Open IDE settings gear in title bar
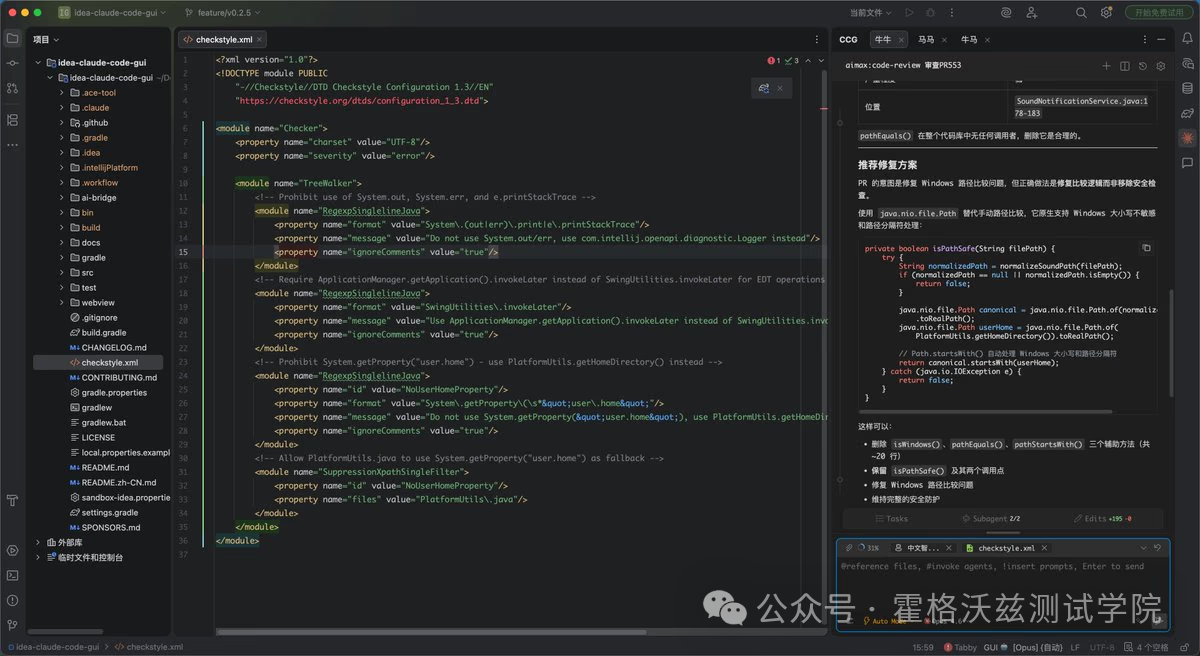This screenshot has height=656, width=1200. pyautogui.click(x=1106, y=13)
